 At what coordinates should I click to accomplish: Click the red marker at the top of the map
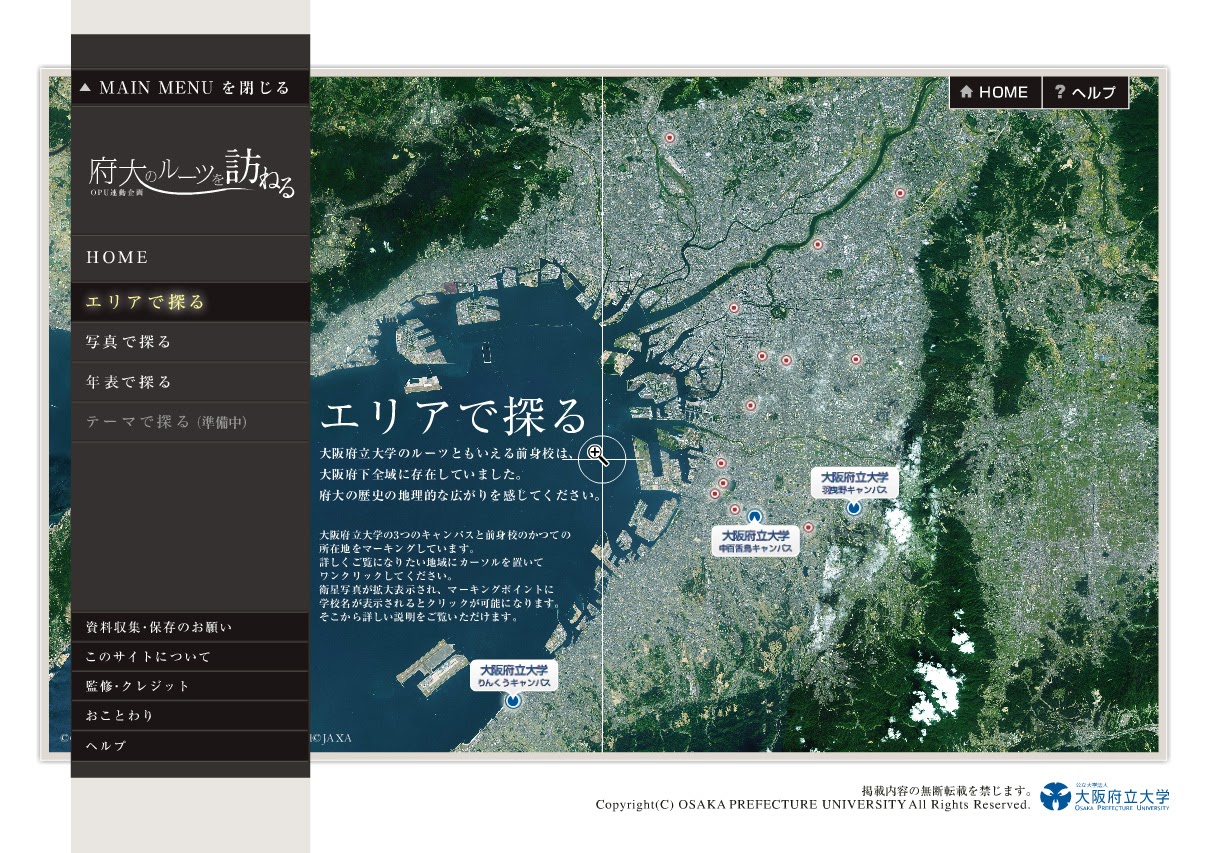668,137
